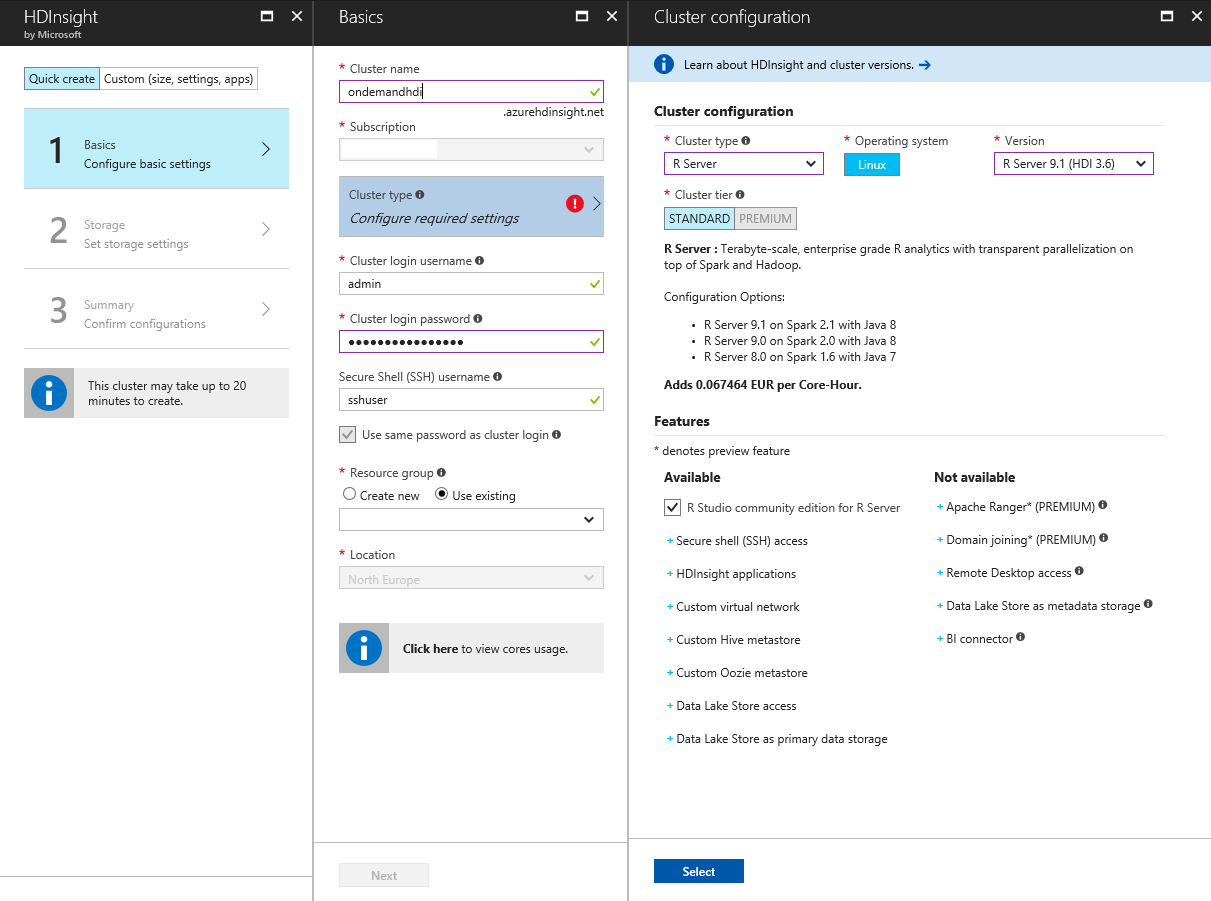
Task: Switch to Custom (size, settings, apps) tab
Action: coord(179,79)
